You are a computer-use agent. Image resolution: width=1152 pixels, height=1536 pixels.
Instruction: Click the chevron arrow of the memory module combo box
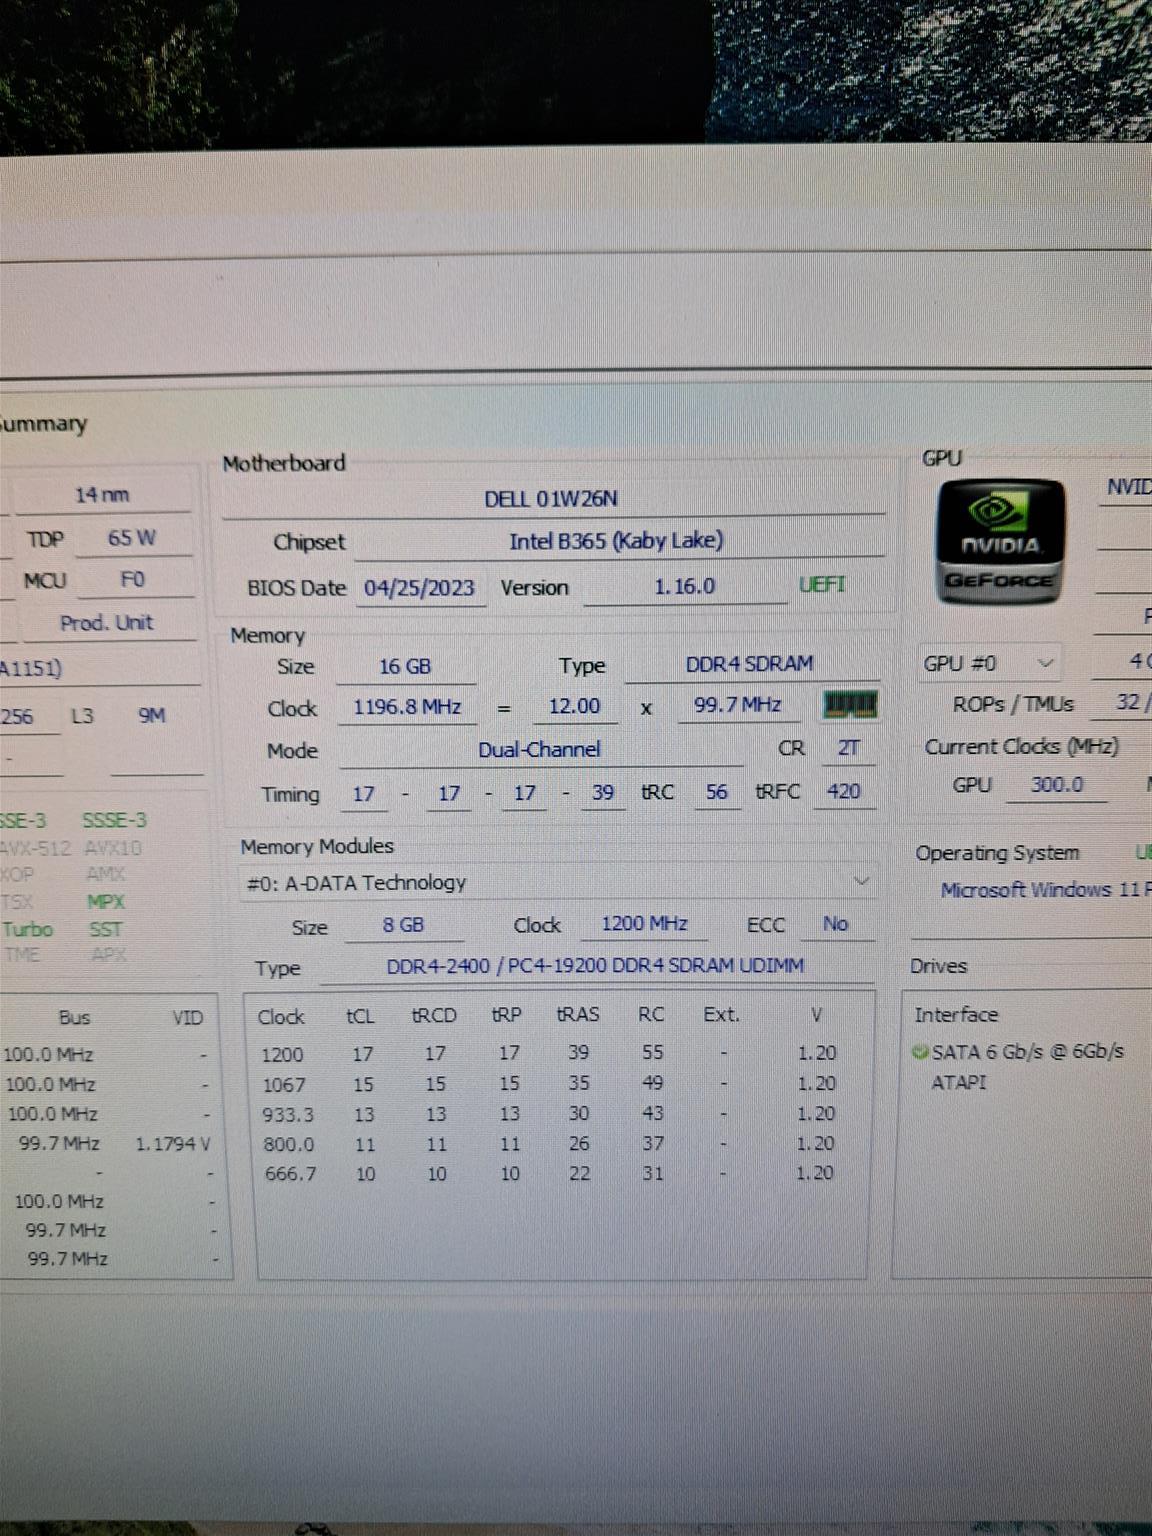(861, 882)
